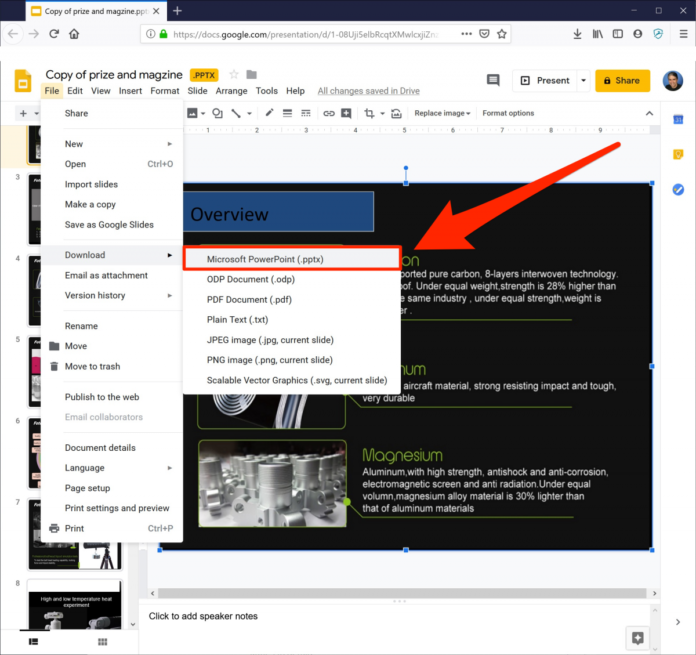Close the browser tab
This screenshot has height=655, width=696.
(x=156, y=11)
